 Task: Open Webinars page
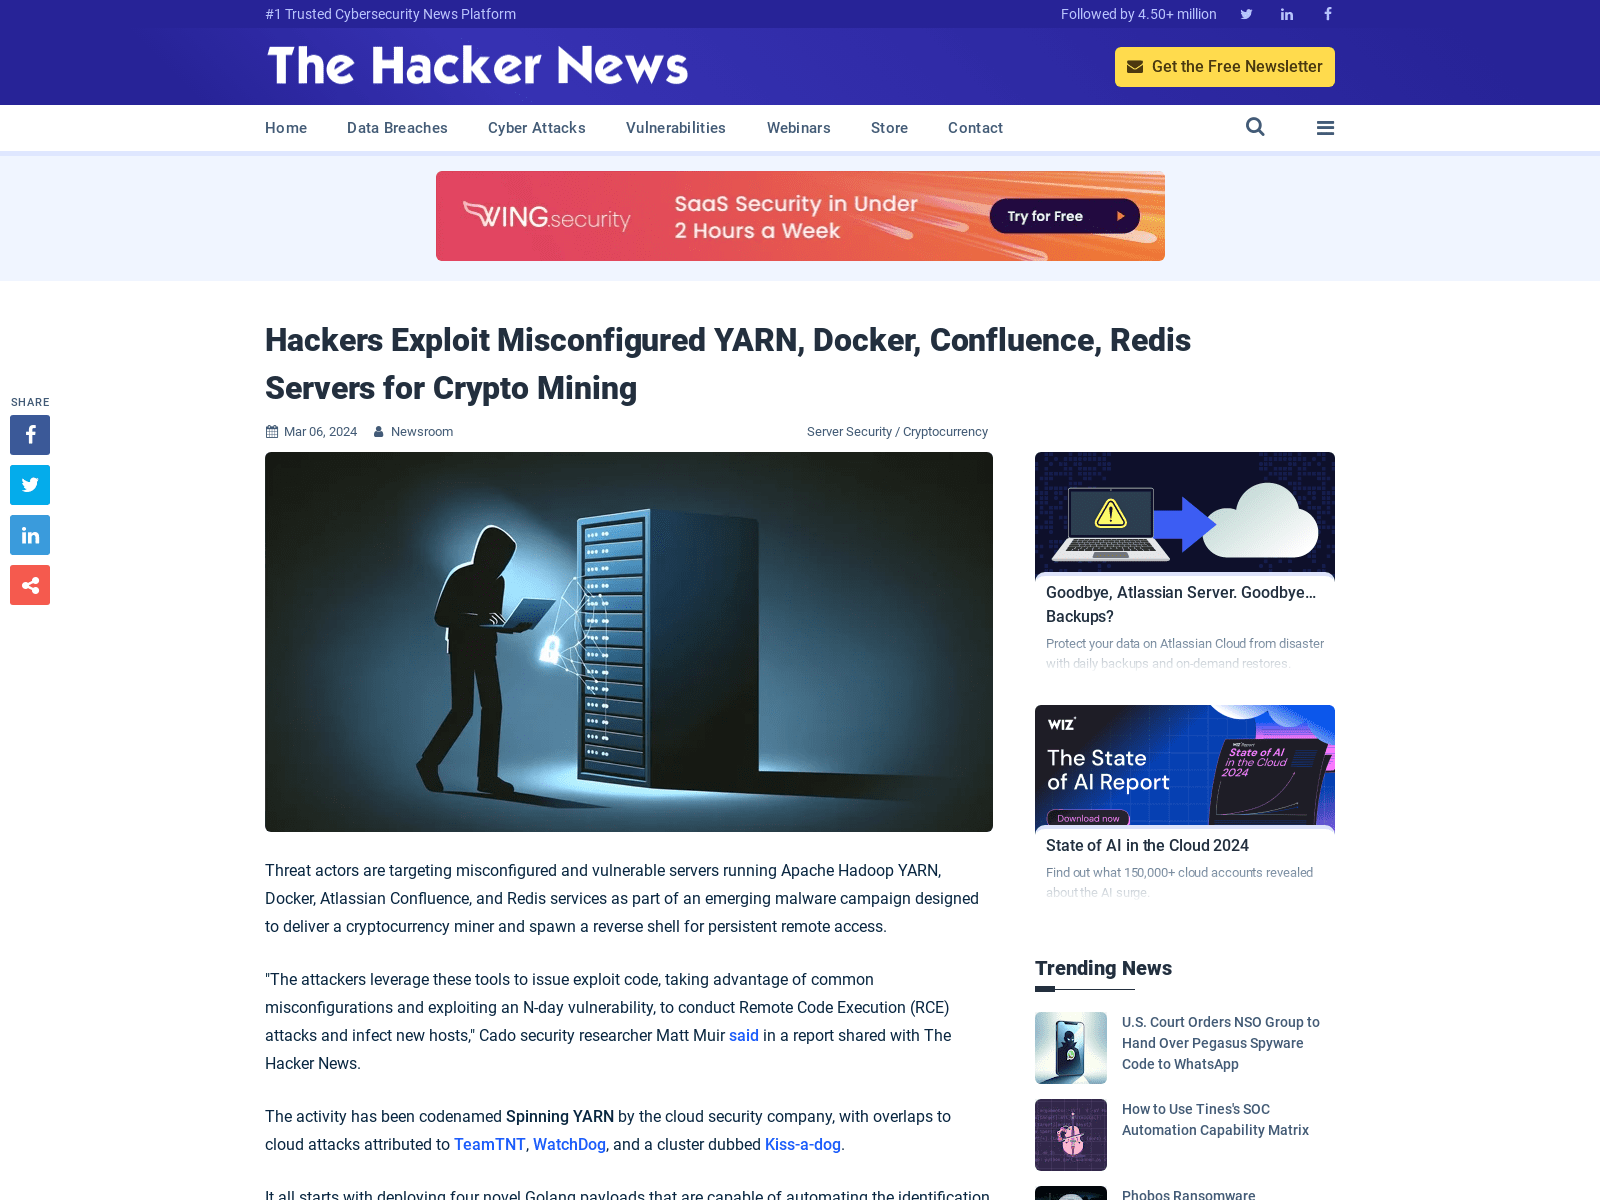tap(799, 128)
